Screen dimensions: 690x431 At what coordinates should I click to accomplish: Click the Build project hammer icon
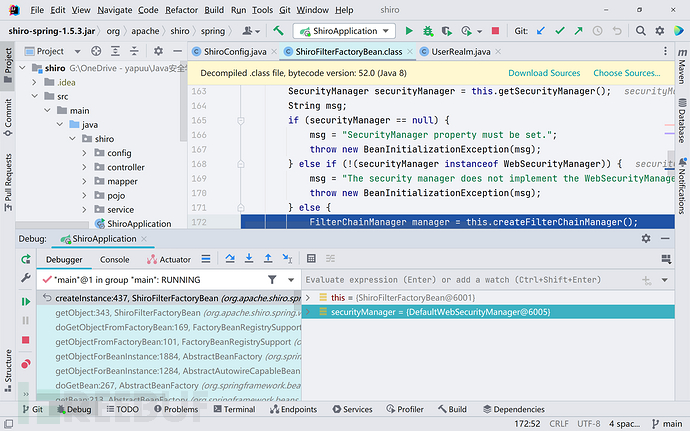[x=278, y=31]
